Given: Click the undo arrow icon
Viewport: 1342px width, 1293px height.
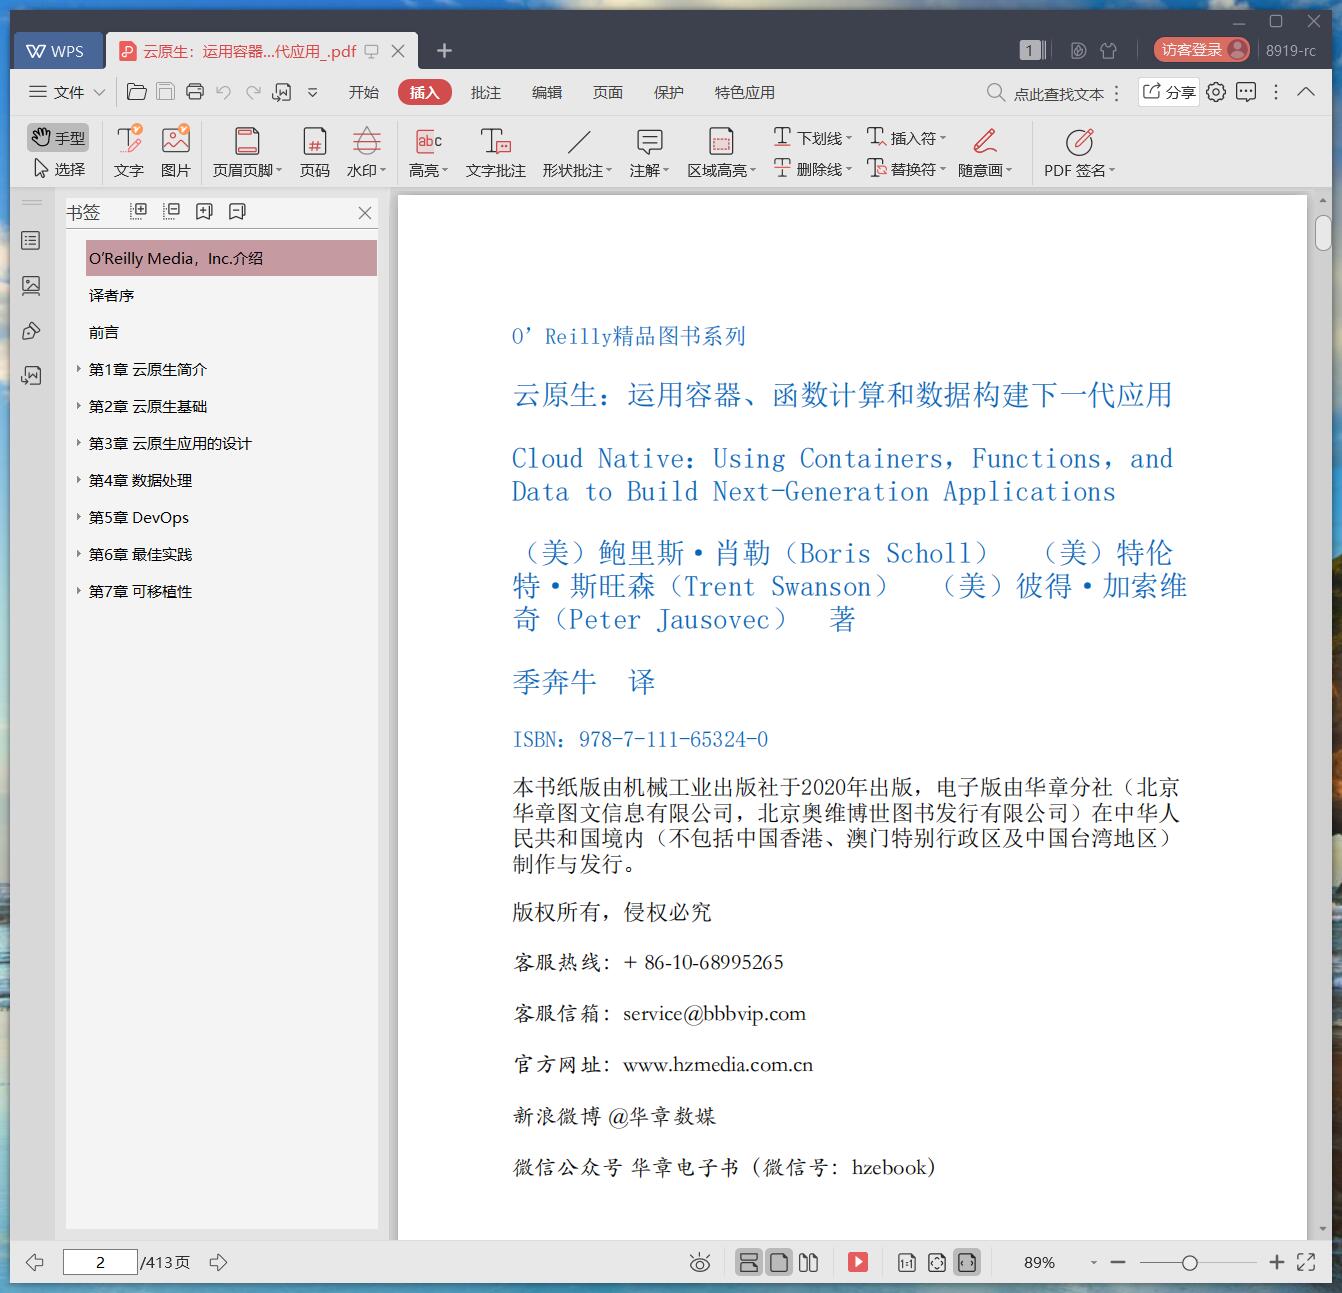Looking at the screenshot, I should [224, 92].
